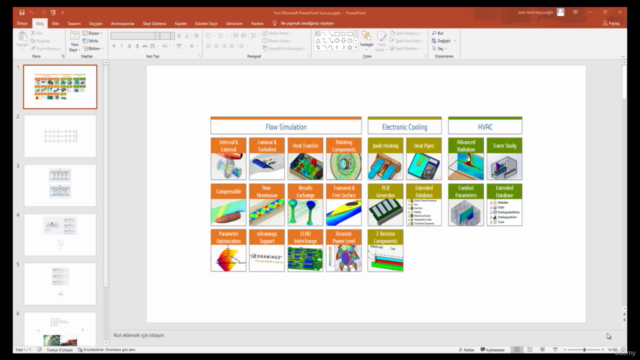Switch to the Geçişler ribbon tab

click(96, 24)
